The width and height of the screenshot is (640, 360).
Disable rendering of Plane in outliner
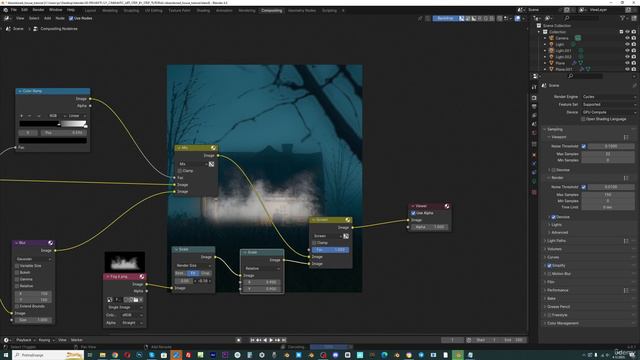click(x=634, y=63)
